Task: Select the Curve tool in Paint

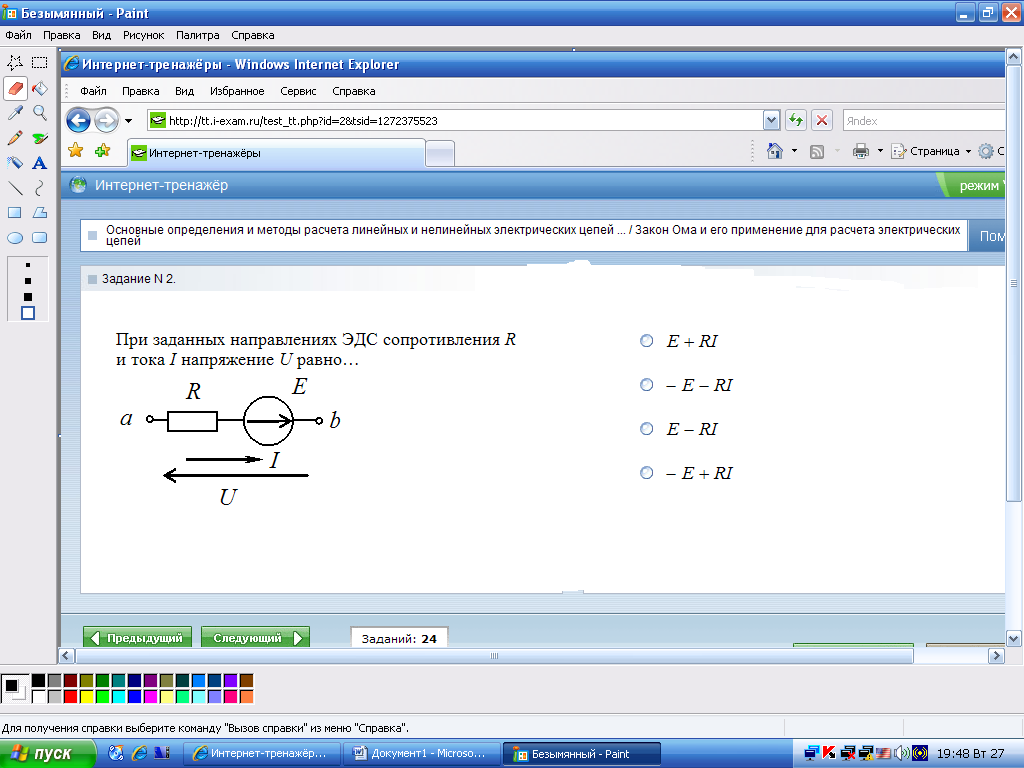Action: tap(40, 188)
